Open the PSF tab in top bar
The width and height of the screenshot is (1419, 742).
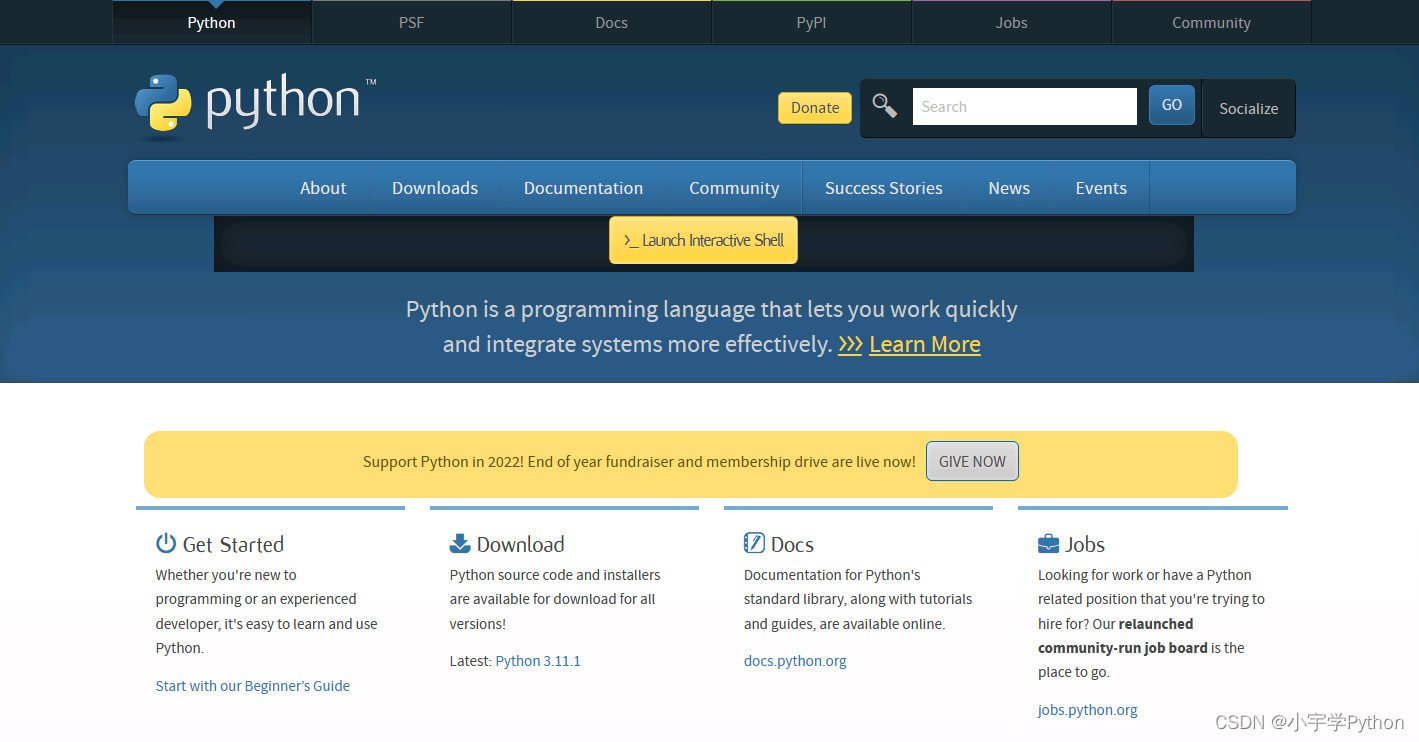click(x=412, y=22)
